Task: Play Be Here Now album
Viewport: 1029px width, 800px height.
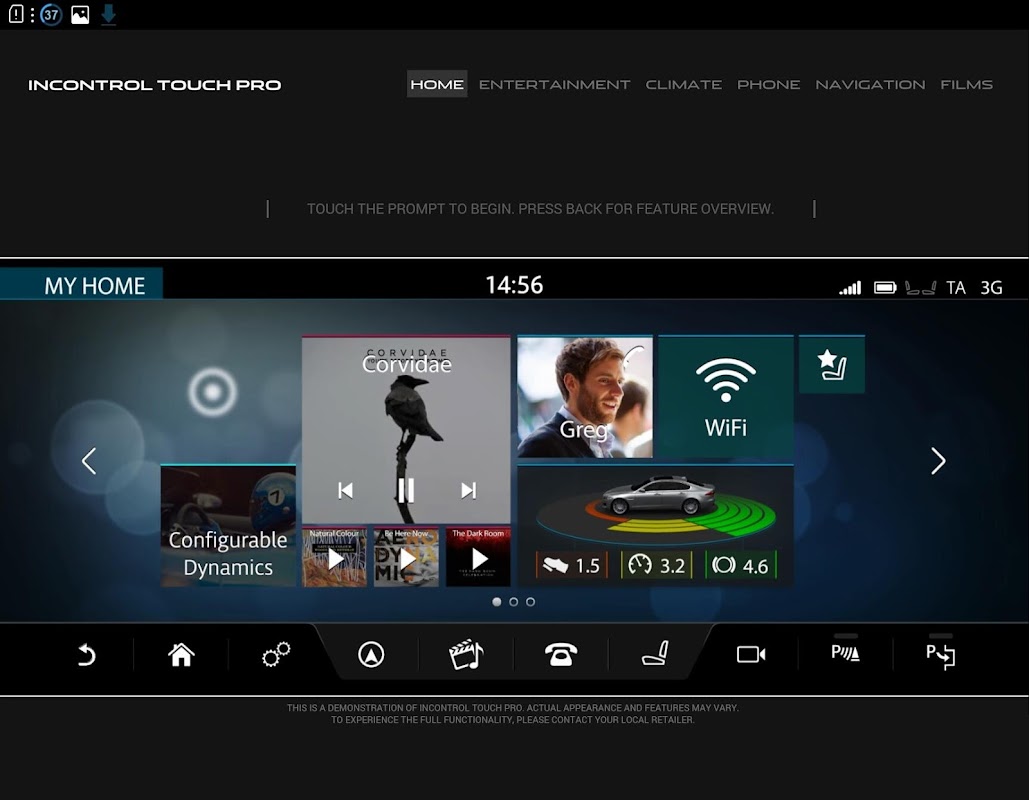Action: pos(406,557)
